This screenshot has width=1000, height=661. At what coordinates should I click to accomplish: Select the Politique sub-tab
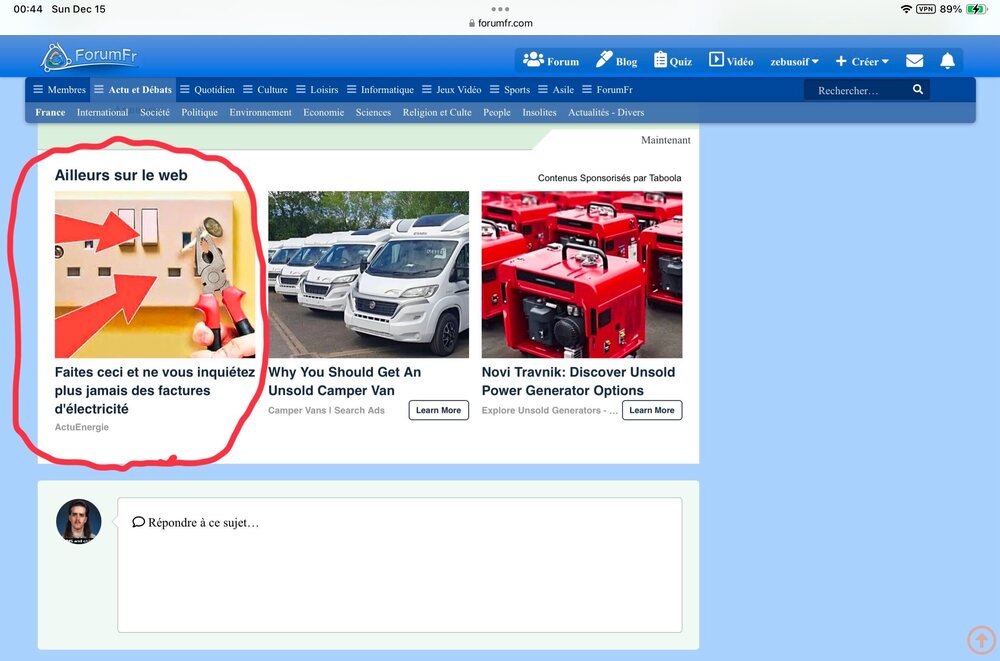[199, 113]
